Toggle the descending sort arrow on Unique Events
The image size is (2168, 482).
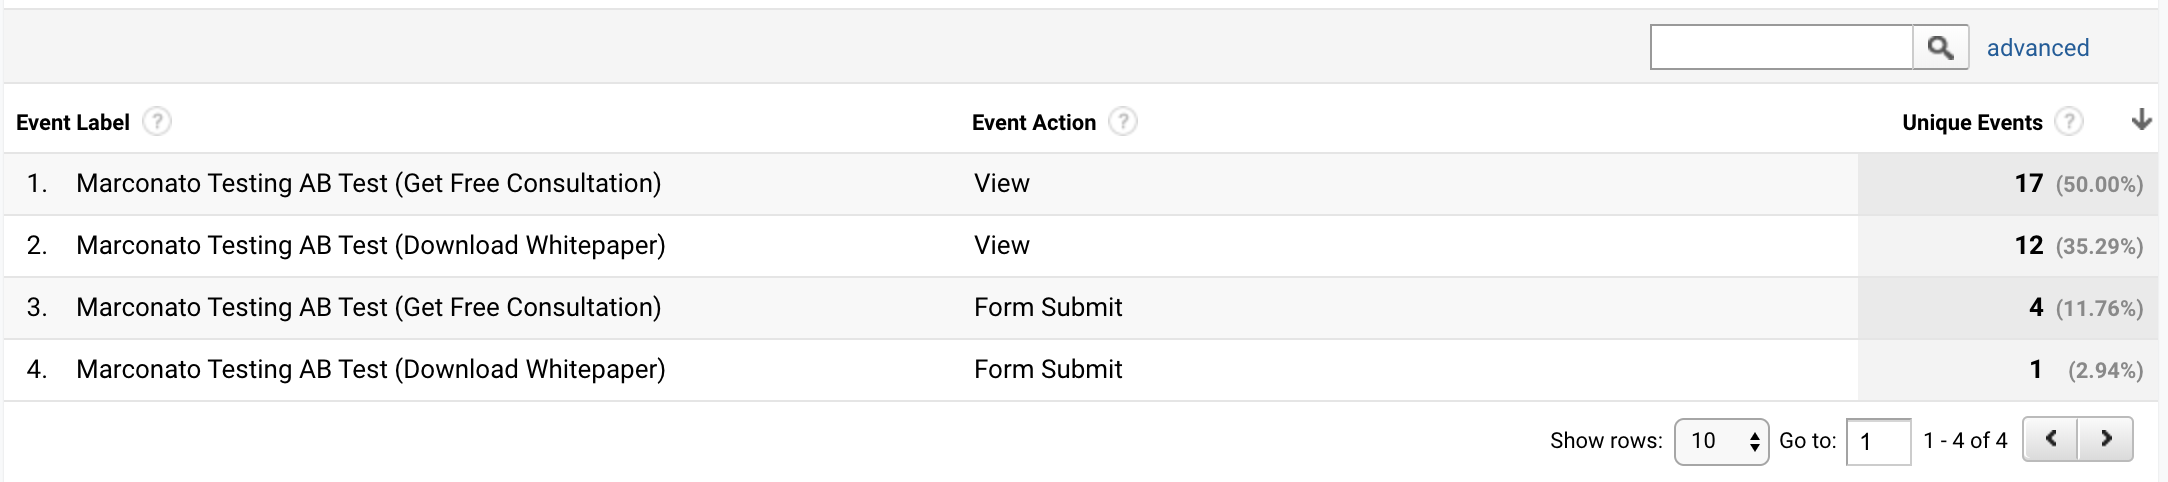pos(2141,121)
